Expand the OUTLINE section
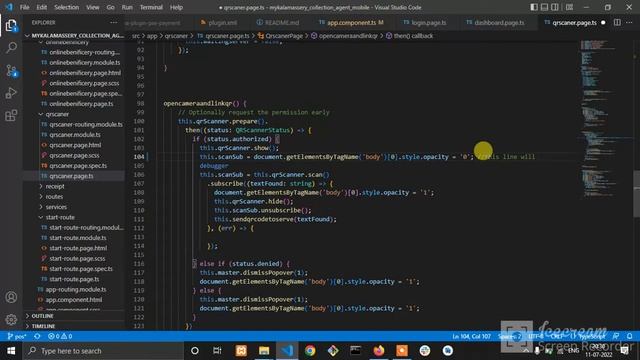The image size is (640, 360). tap(42, 316)
